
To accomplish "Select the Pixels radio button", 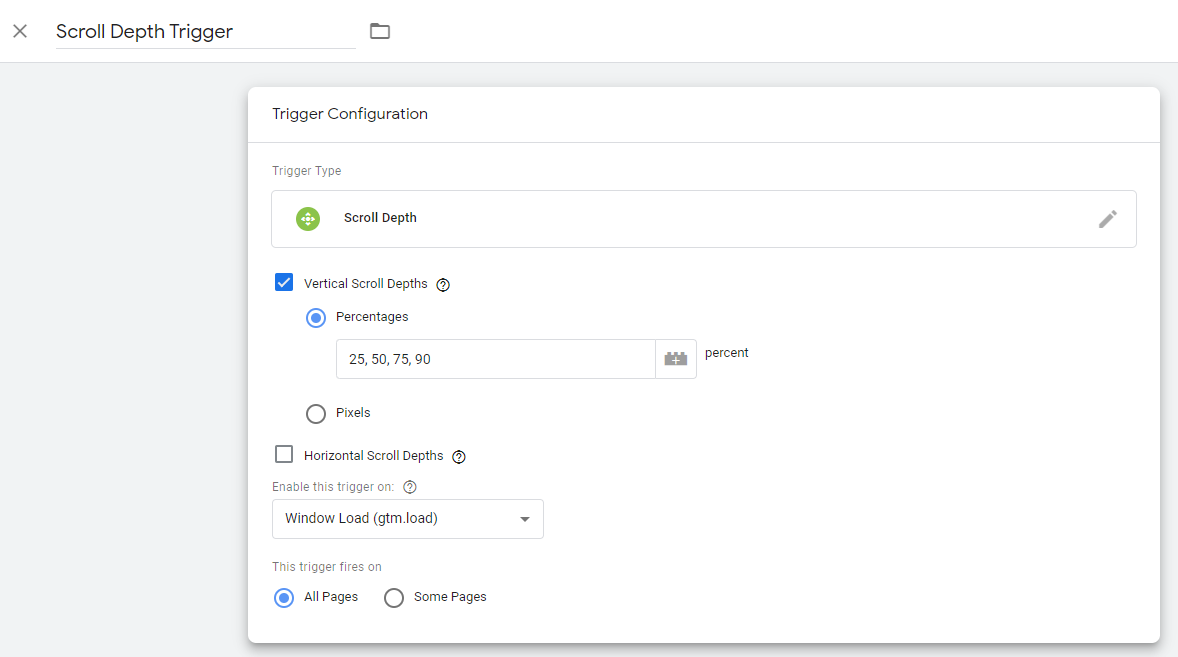I will pos(316,414).
